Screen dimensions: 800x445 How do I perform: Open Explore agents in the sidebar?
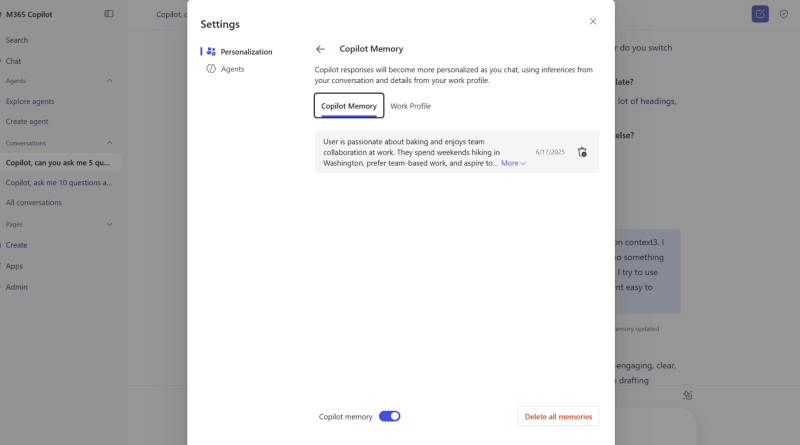pos(30,101)
